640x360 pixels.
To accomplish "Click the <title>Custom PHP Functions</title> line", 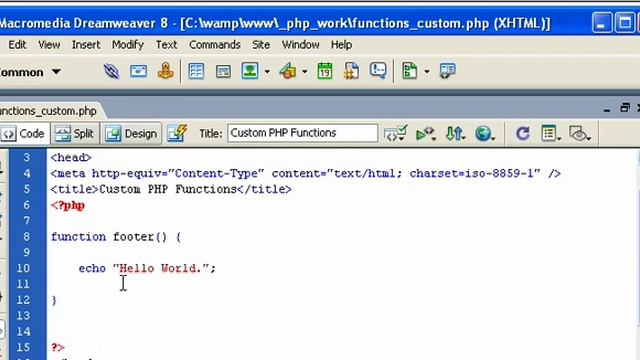I will (171, 189).
